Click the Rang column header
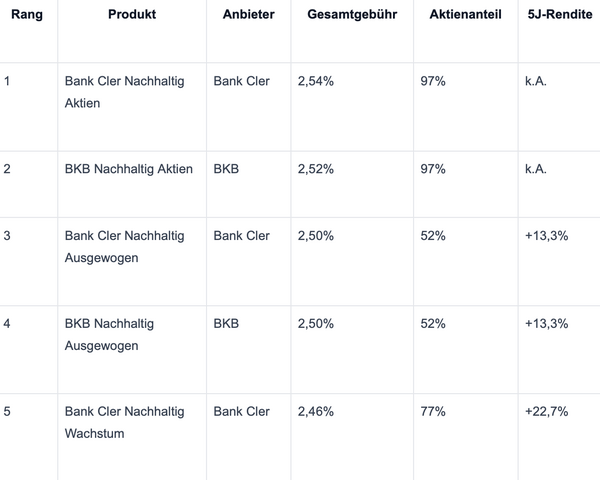Viewport: 600px width, 480px height. point(27,15)
